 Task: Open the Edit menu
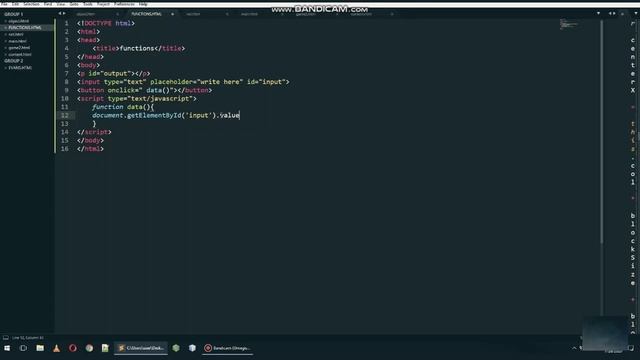tap(15, 4)
